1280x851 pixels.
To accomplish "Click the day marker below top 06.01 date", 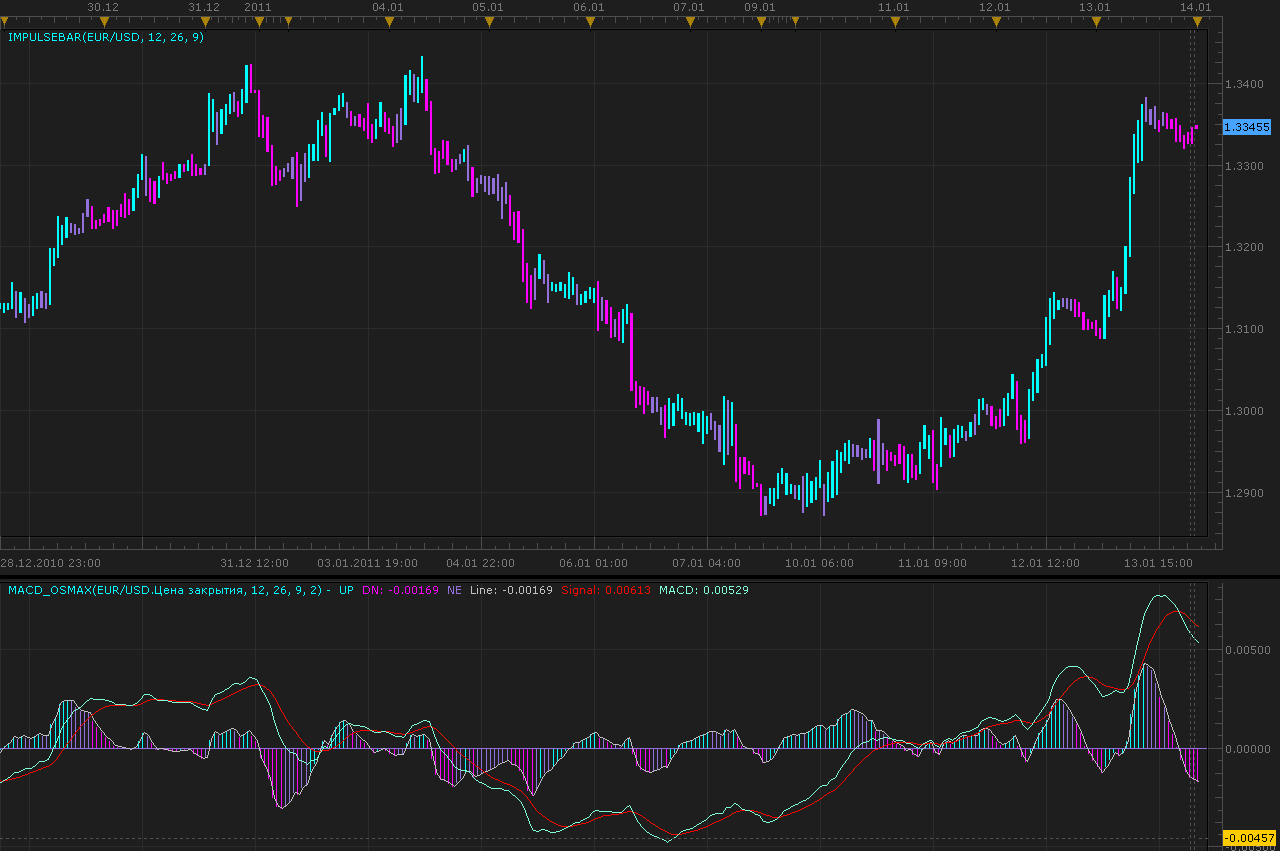I will tap(589, 20).
